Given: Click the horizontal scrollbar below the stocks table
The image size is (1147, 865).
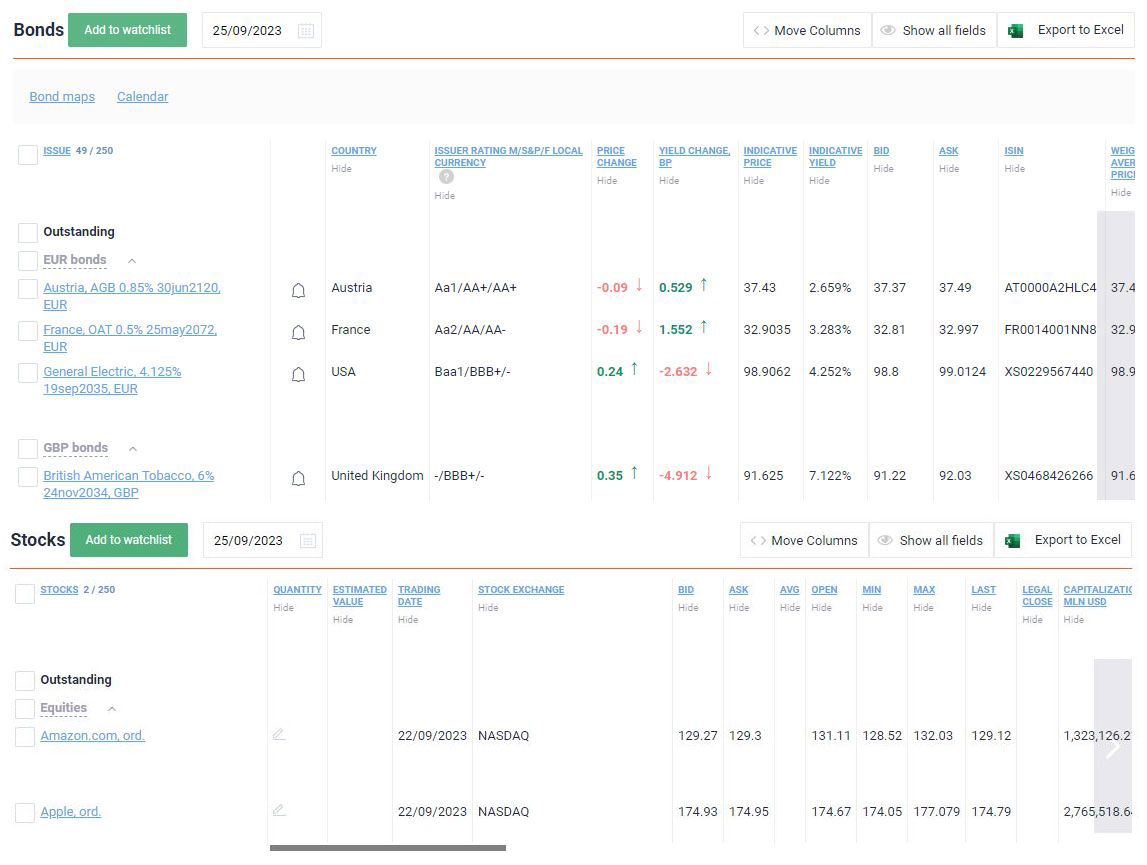Looking at the screenshot, I should coord(385,849).
